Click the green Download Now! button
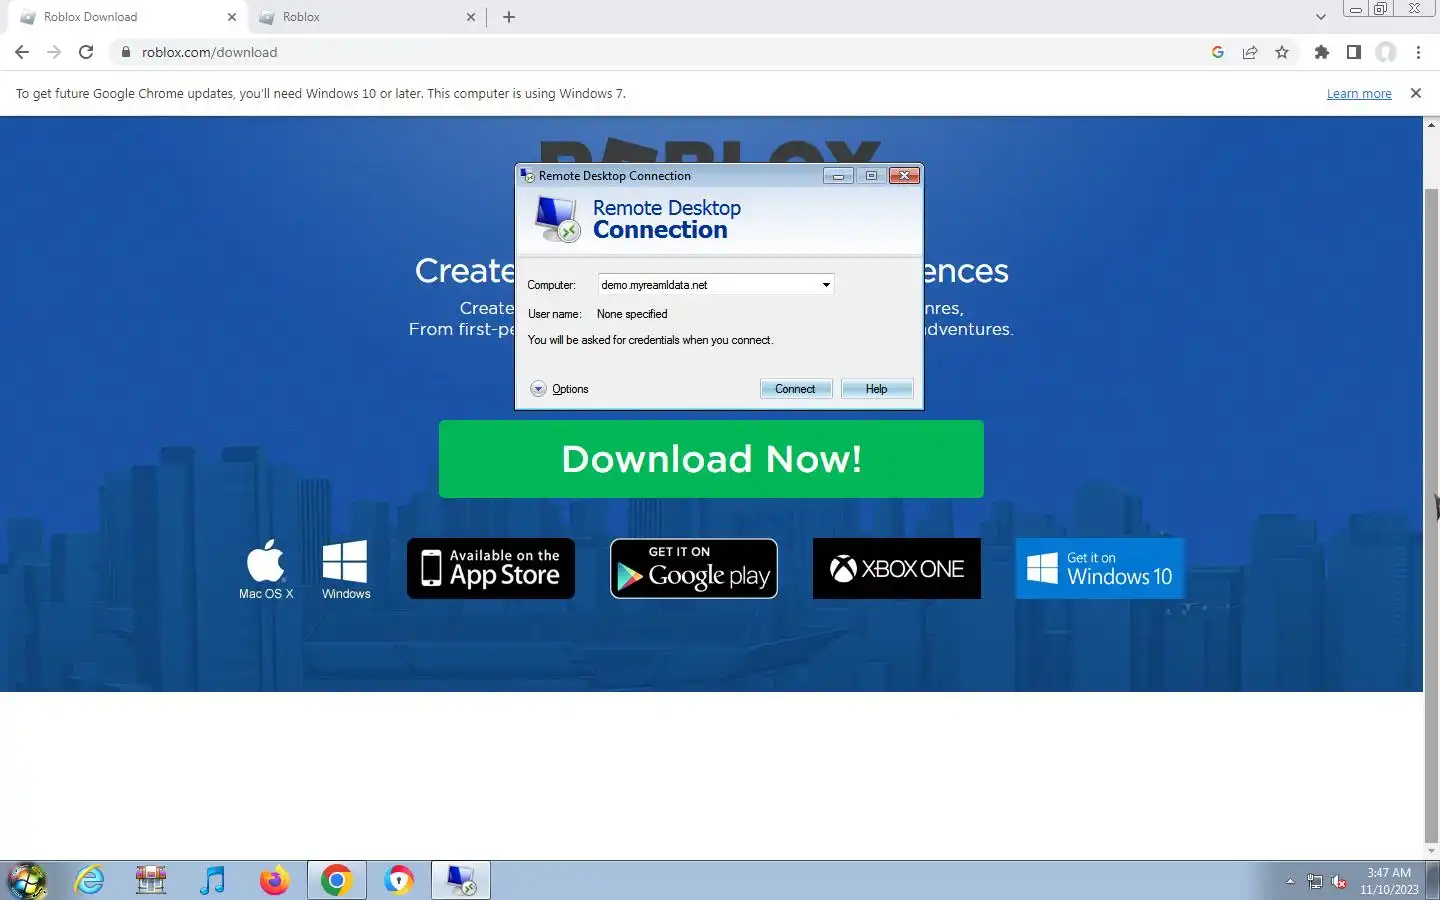This screenshot has height=900, width=1440. click(x=711, y=459)
